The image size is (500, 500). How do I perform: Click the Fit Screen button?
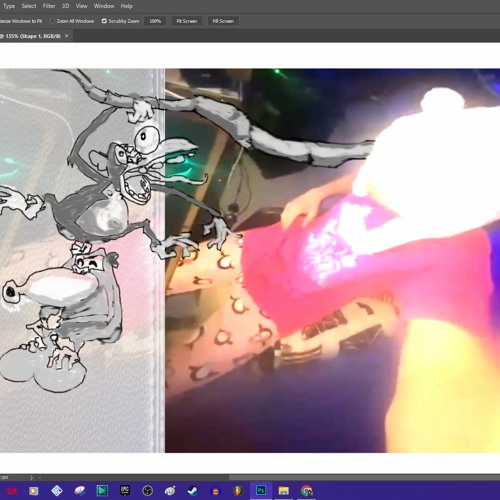(187, 21)
